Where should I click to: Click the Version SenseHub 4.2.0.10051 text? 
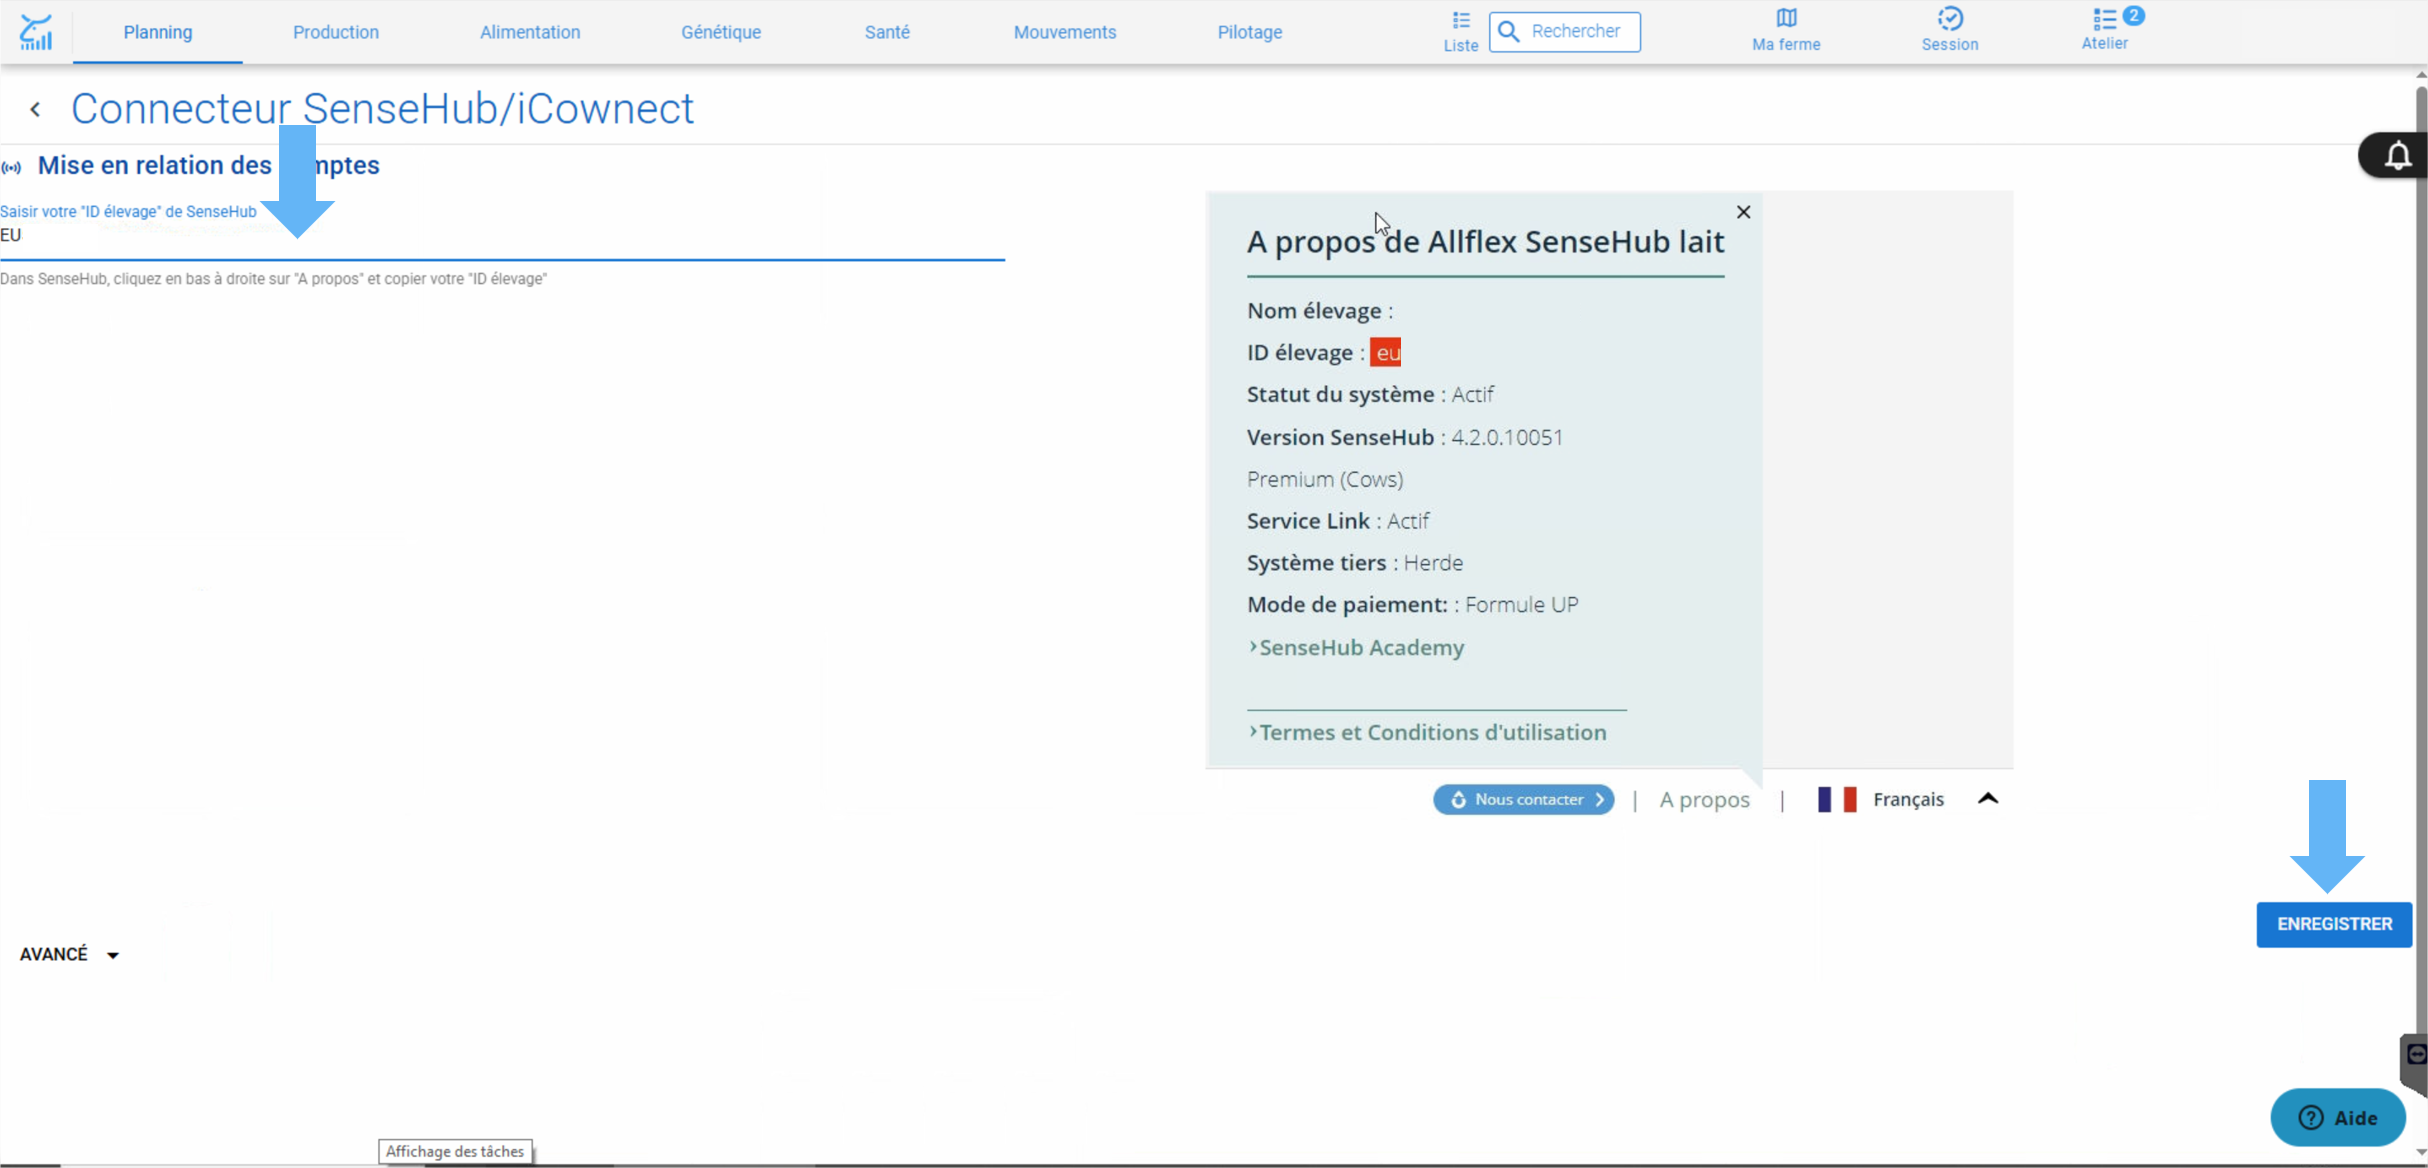click(1405, 437)
